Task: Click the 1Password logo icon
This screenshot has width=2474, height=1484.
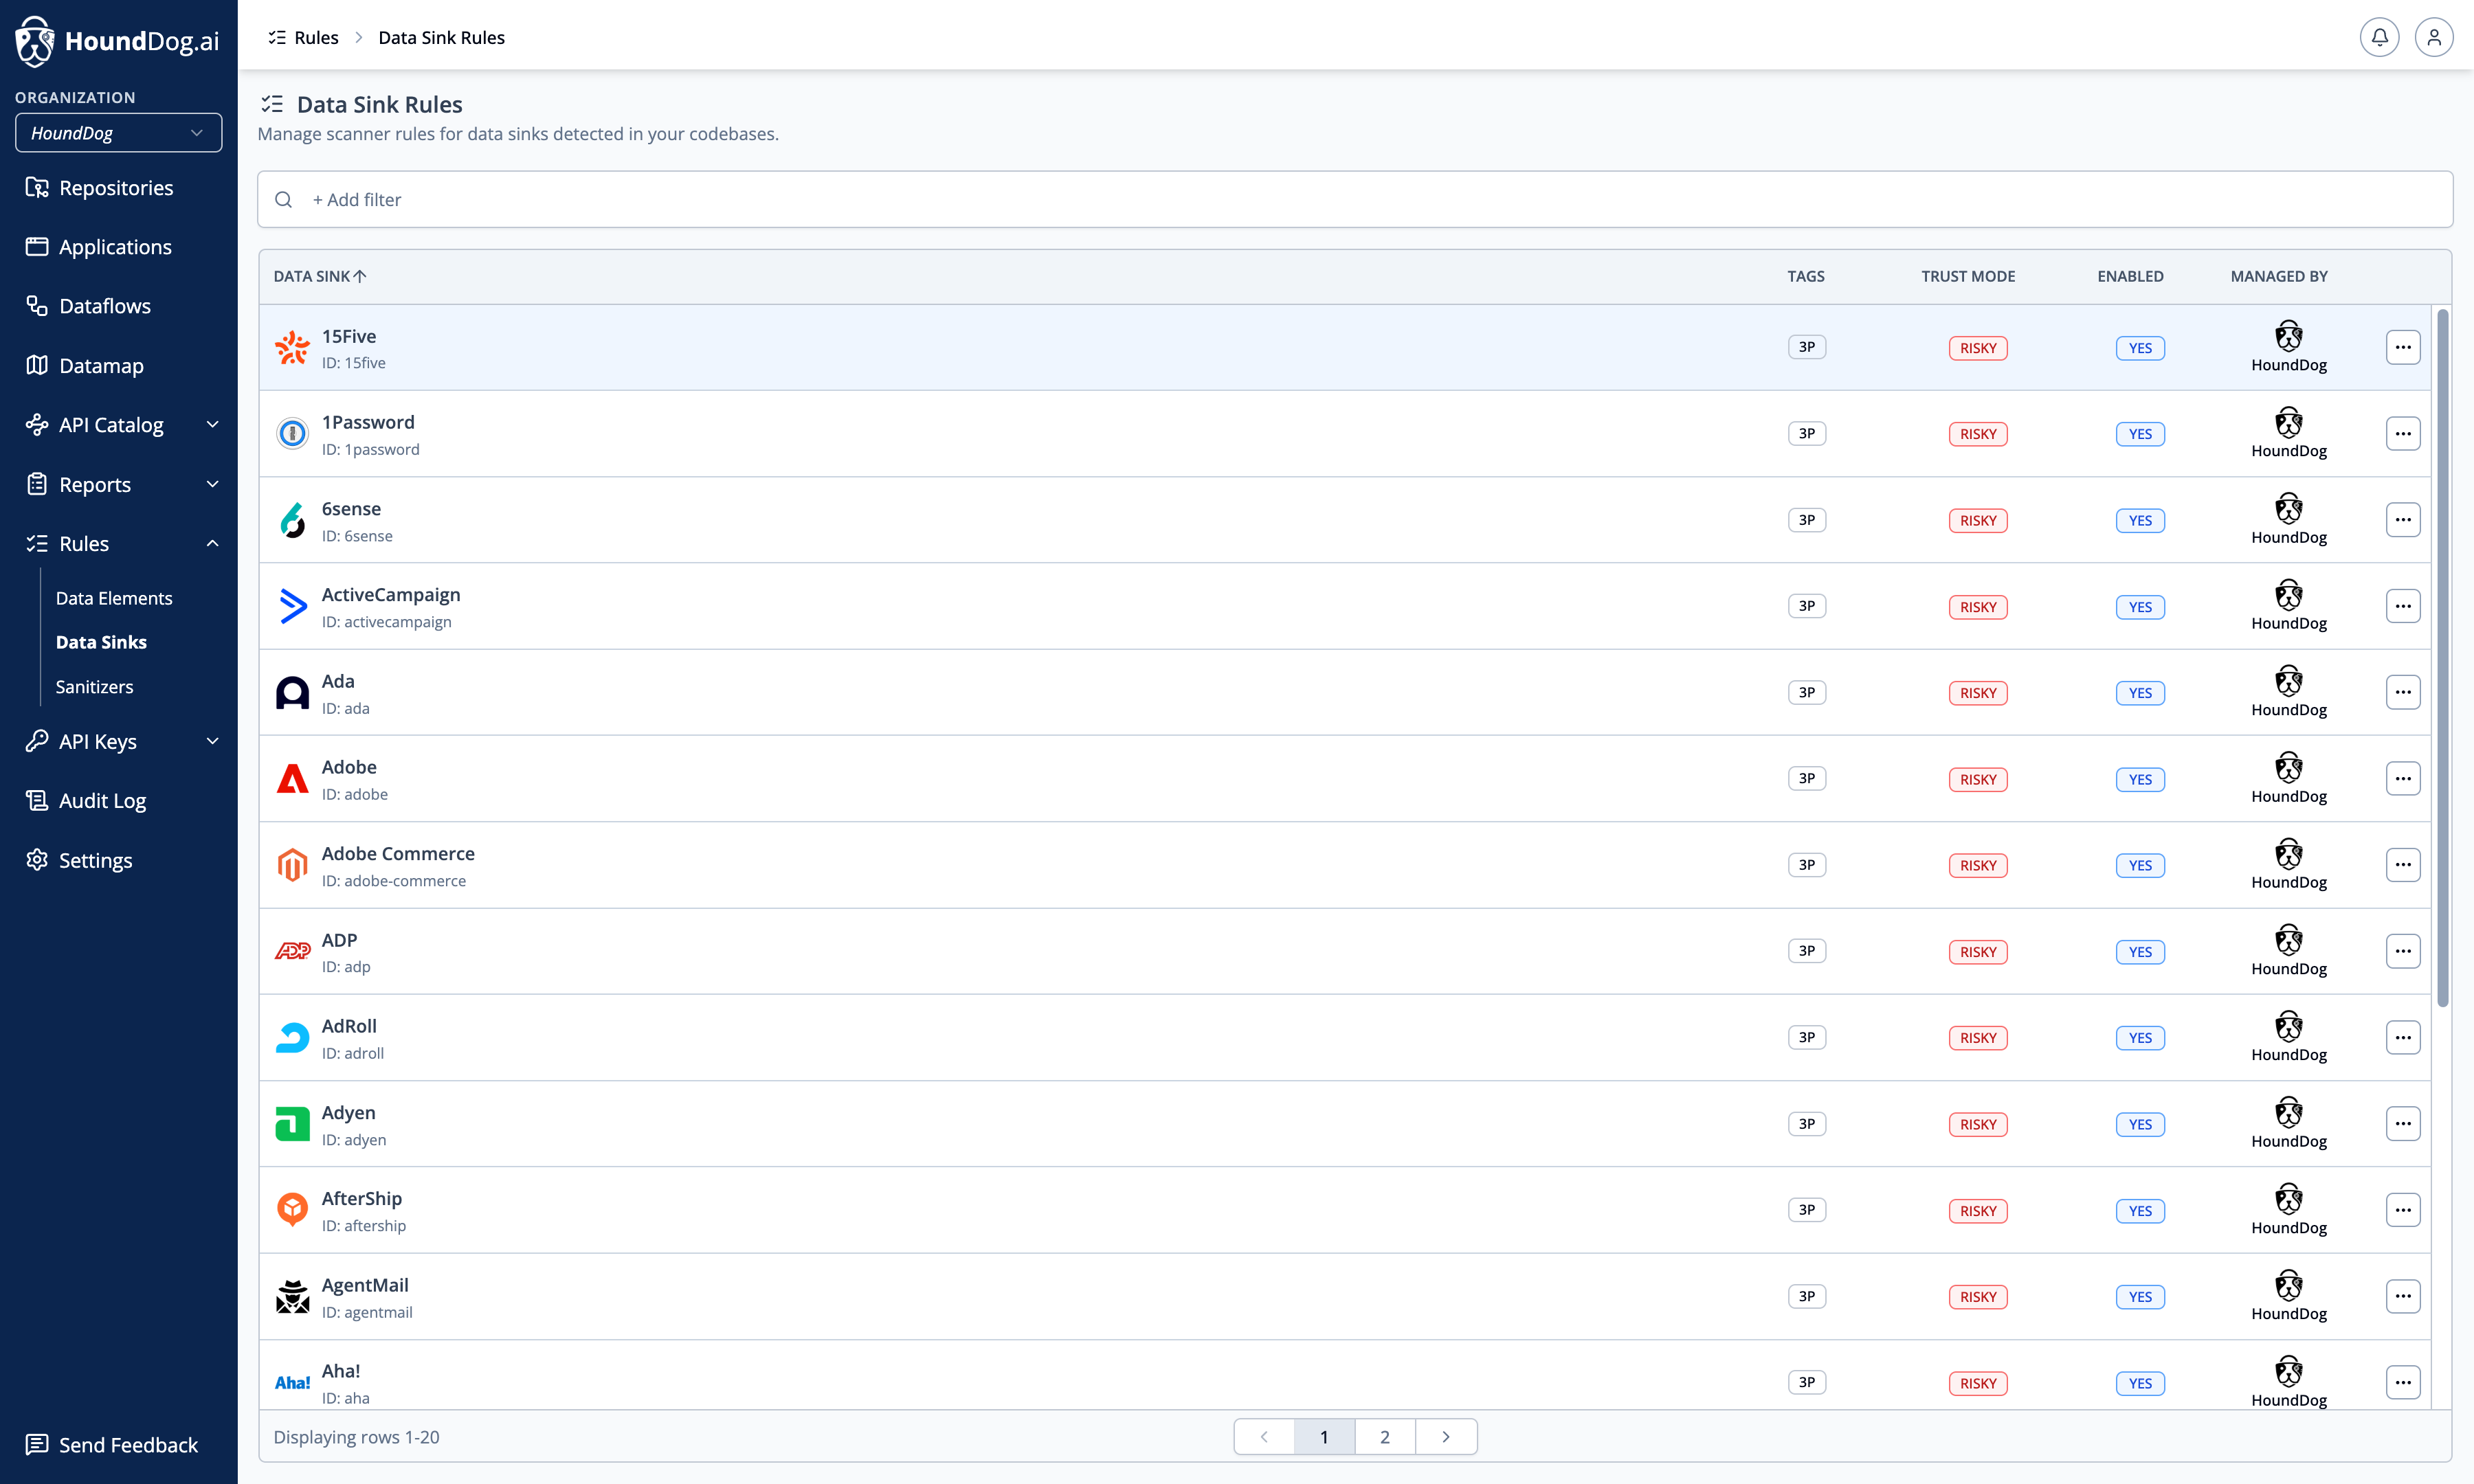Action: 292,434
